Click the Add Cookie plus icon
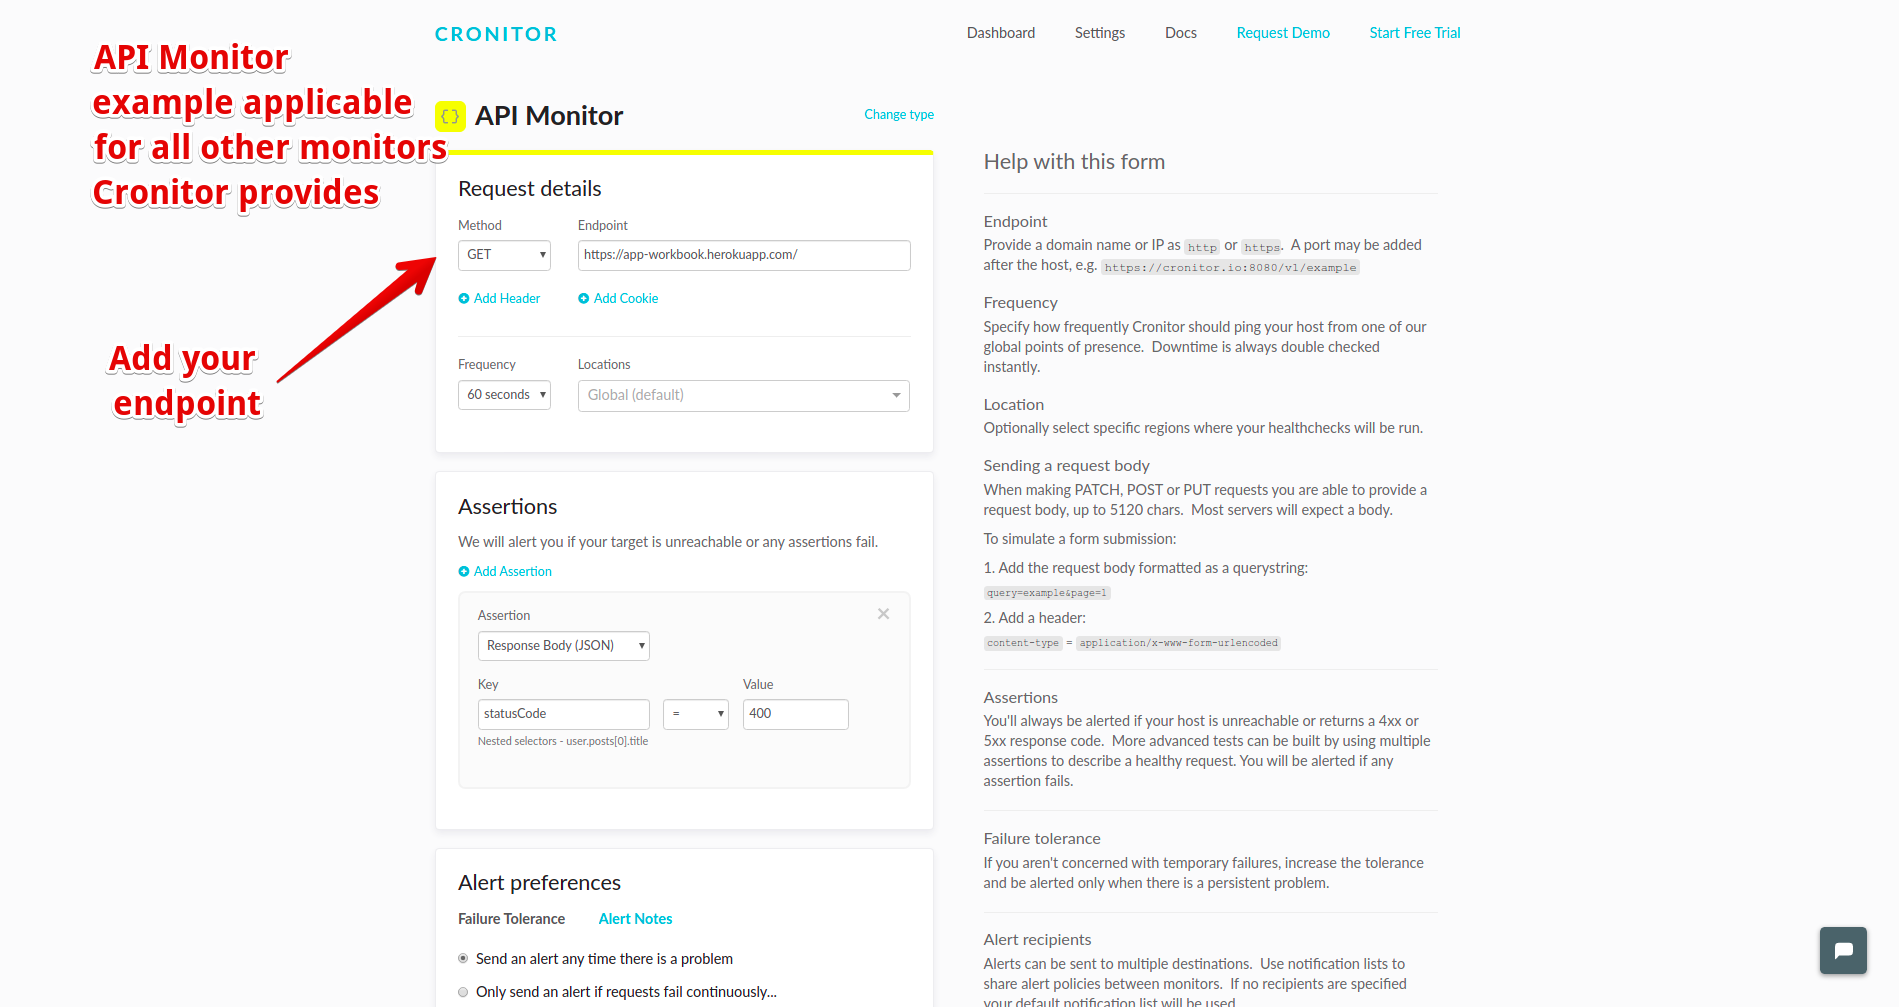 (584, 299)
